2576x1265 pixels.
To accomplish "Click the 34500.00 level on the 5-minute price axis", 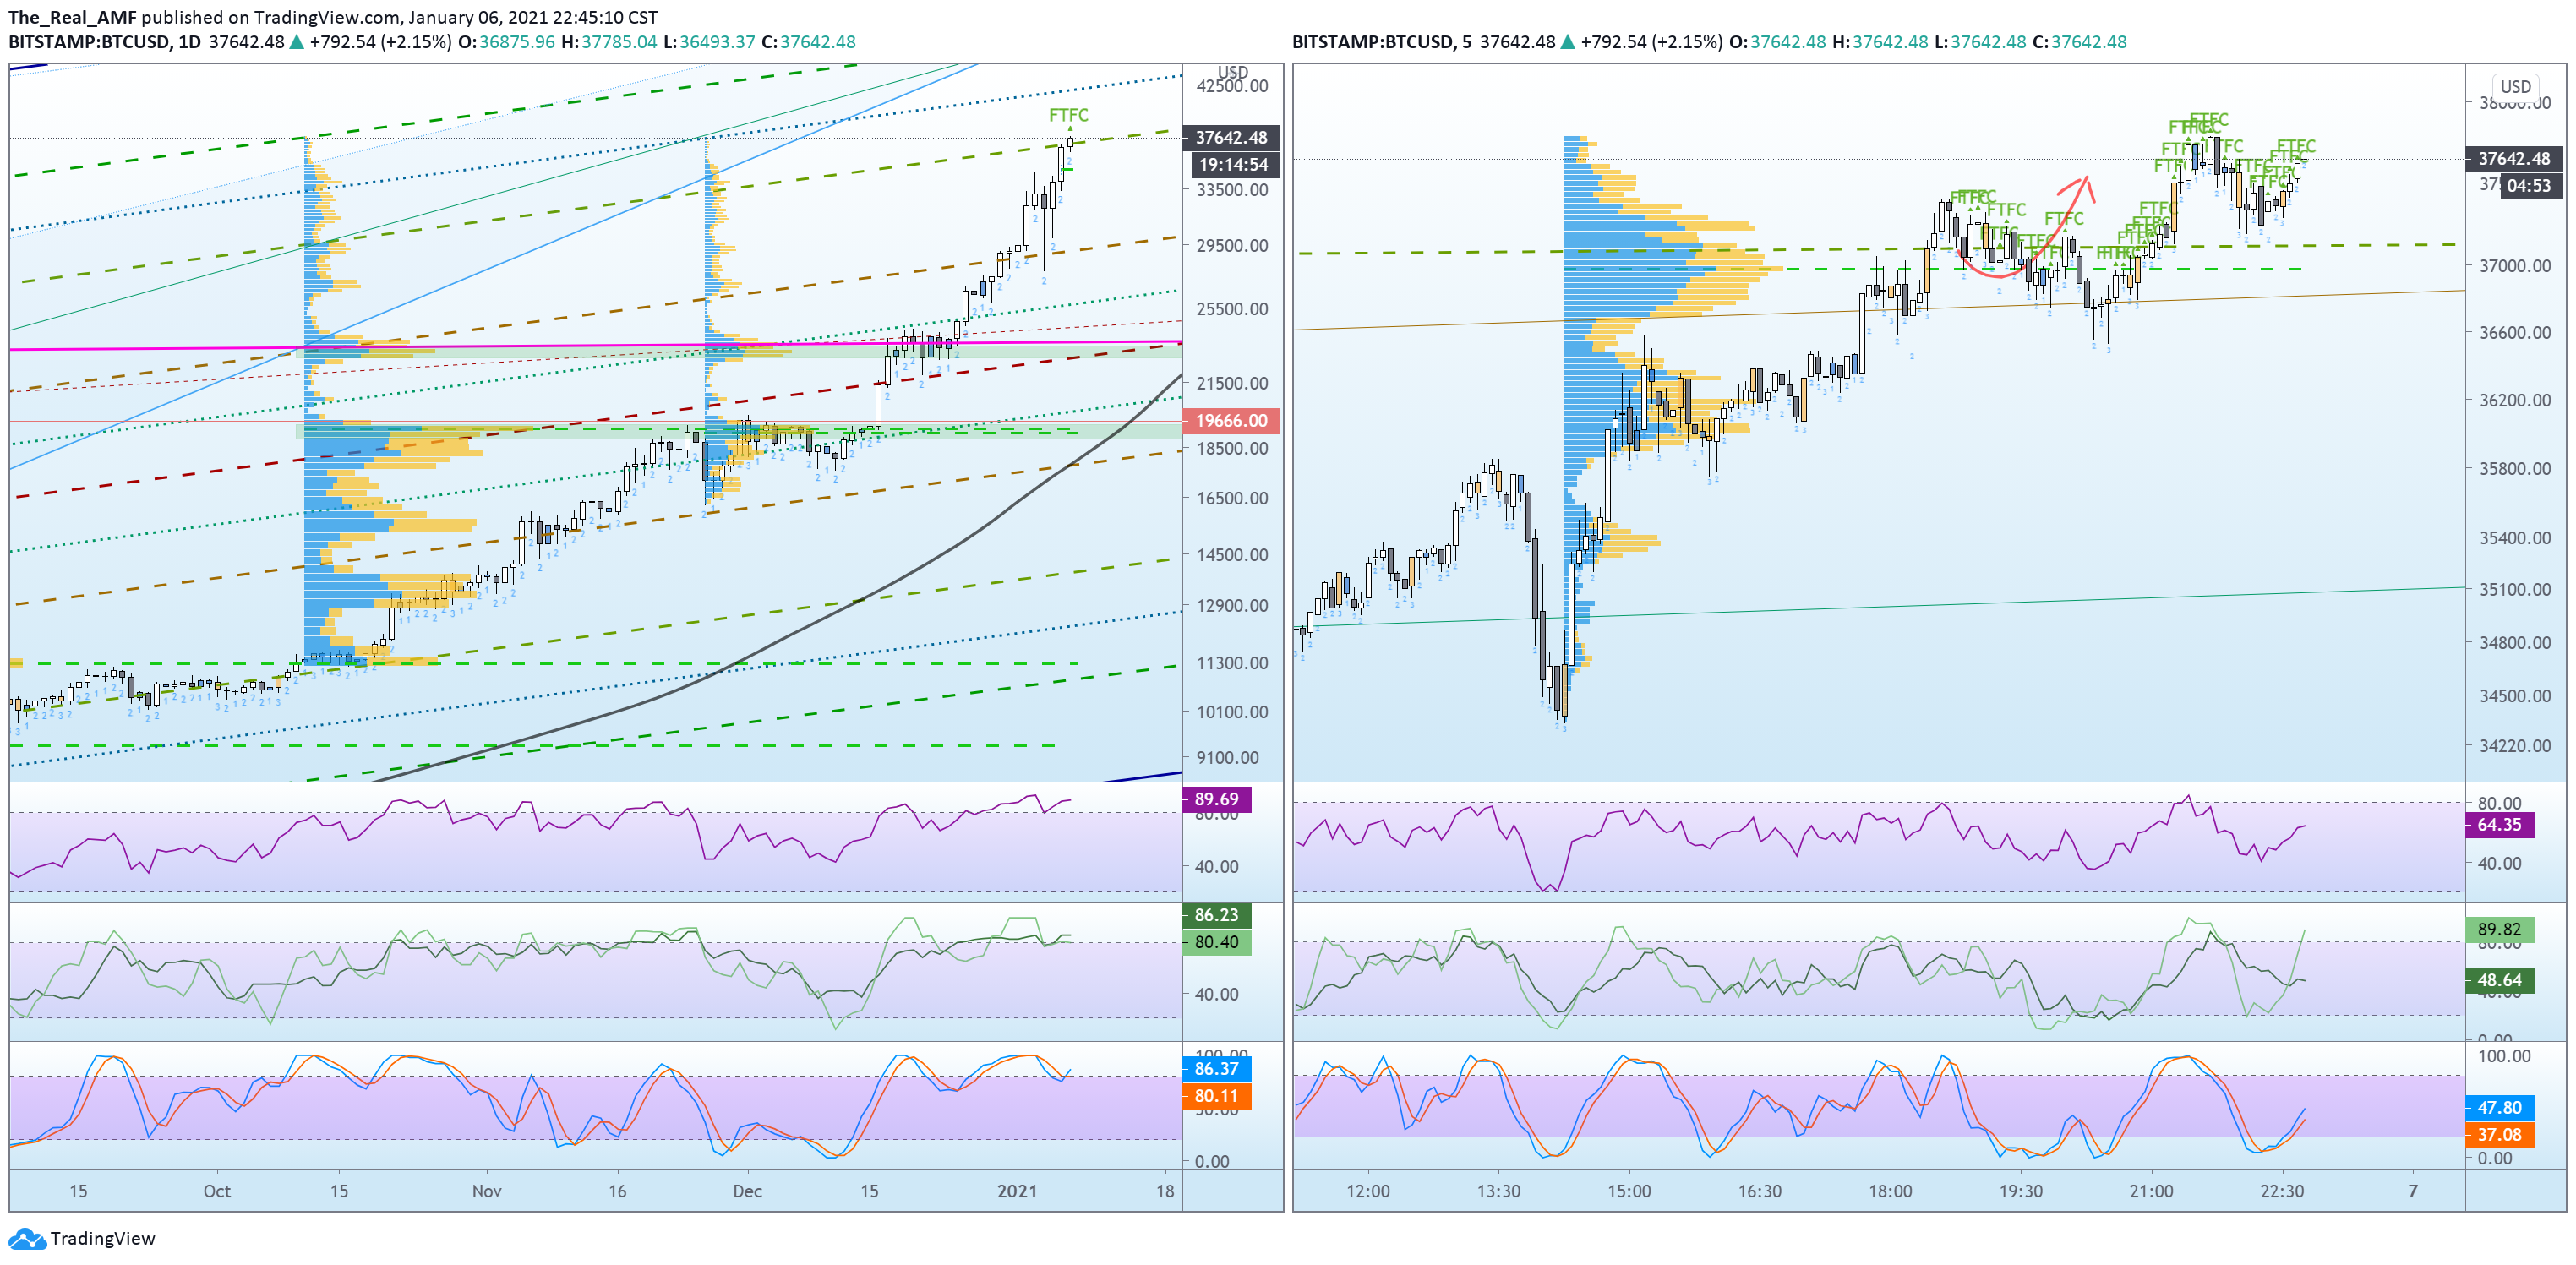I will point(2515,696).
